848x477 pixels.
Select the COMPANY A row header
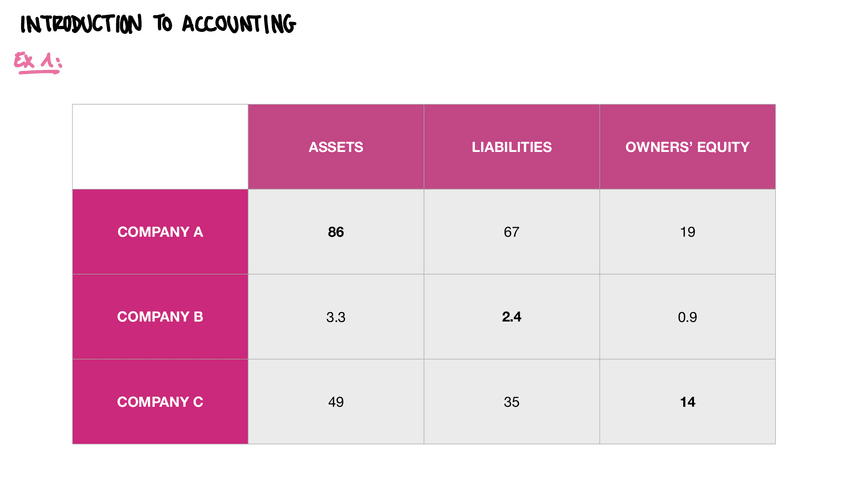tap(160, 232)
